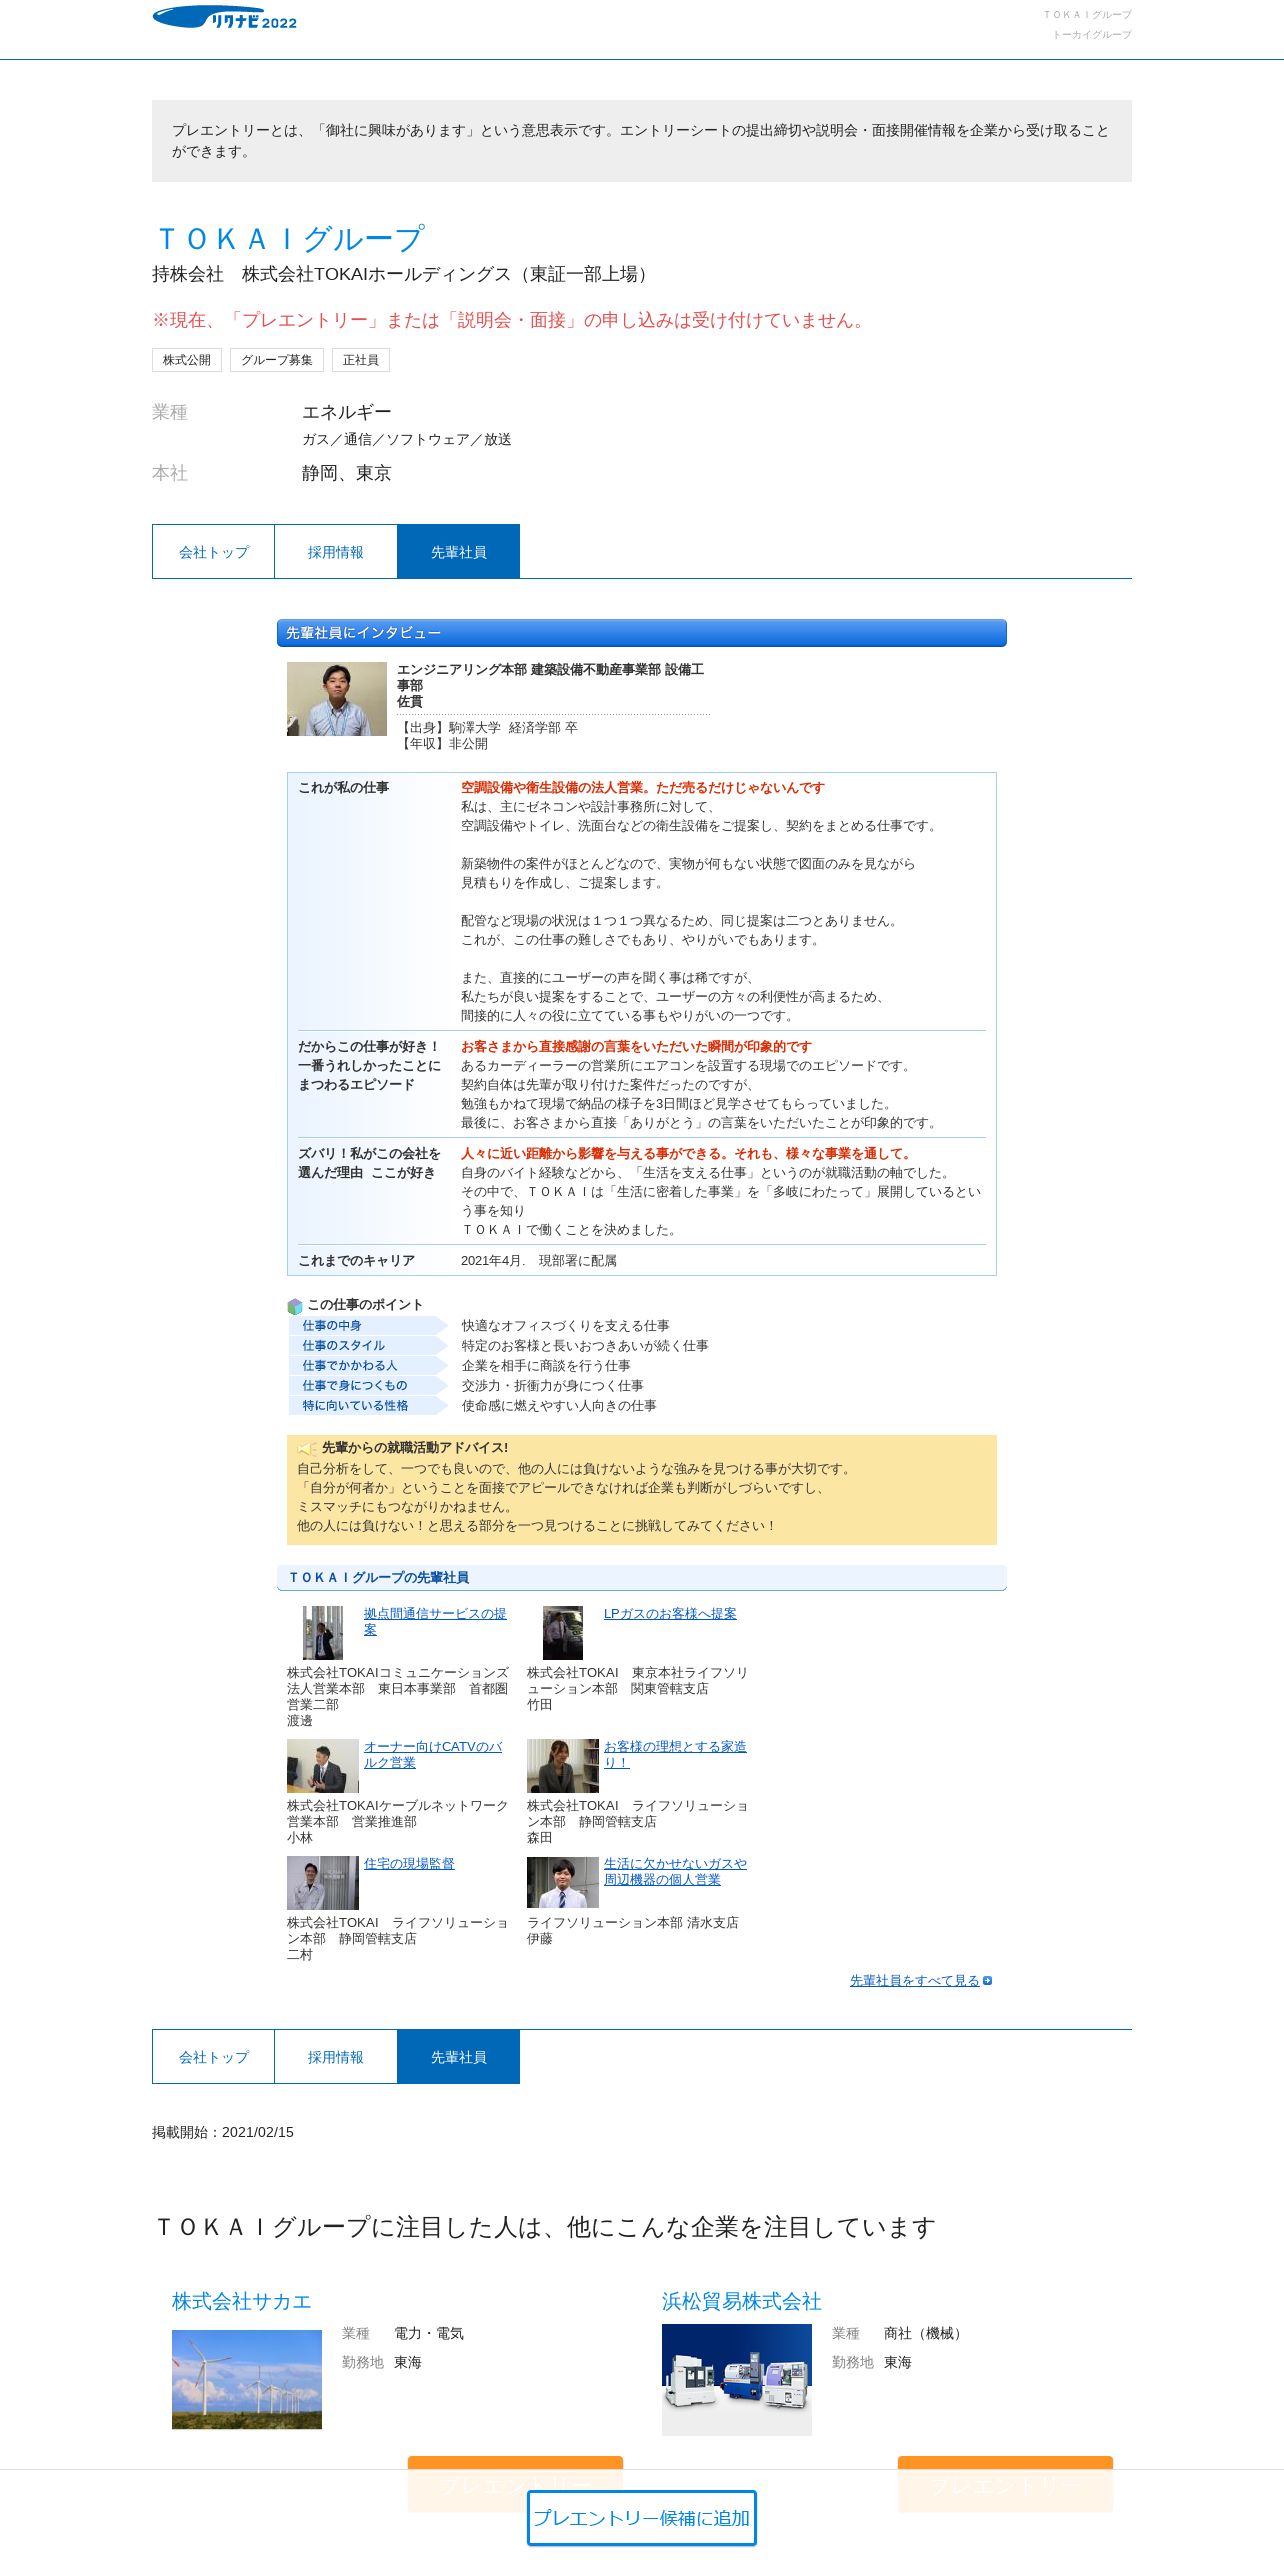This screenshot has height=2568, width=1284.
Task: Click 森田's employee thumbnail photo
Action: click(x=563, y=1766)
